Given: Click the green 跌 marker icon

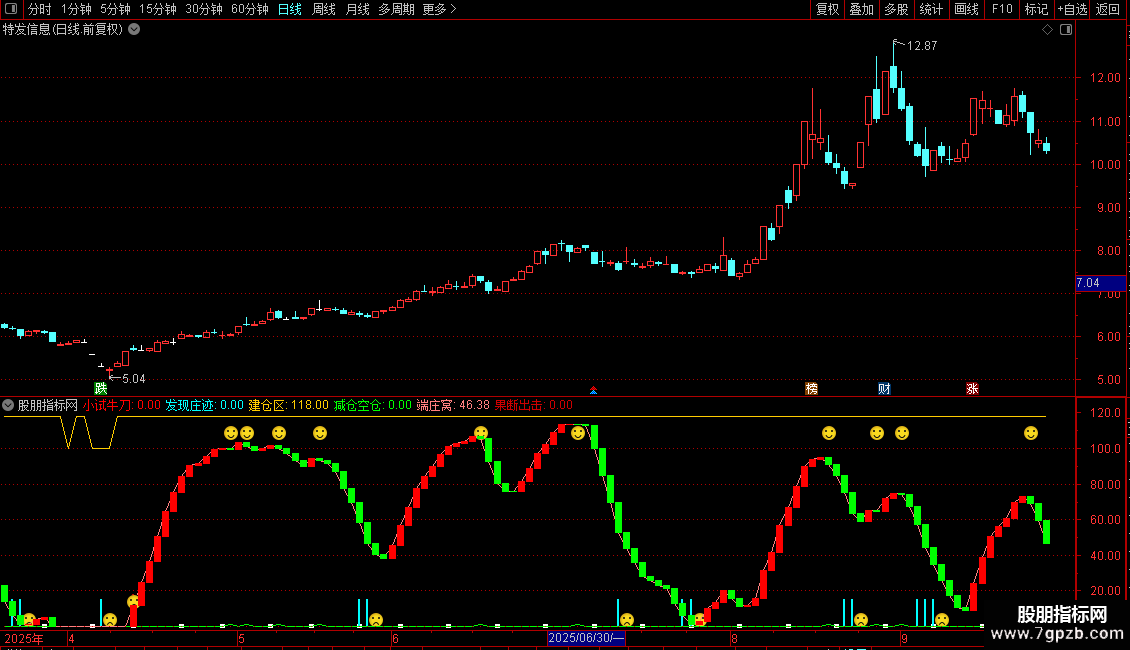Looking at the screenshot, I should point(100,388).
